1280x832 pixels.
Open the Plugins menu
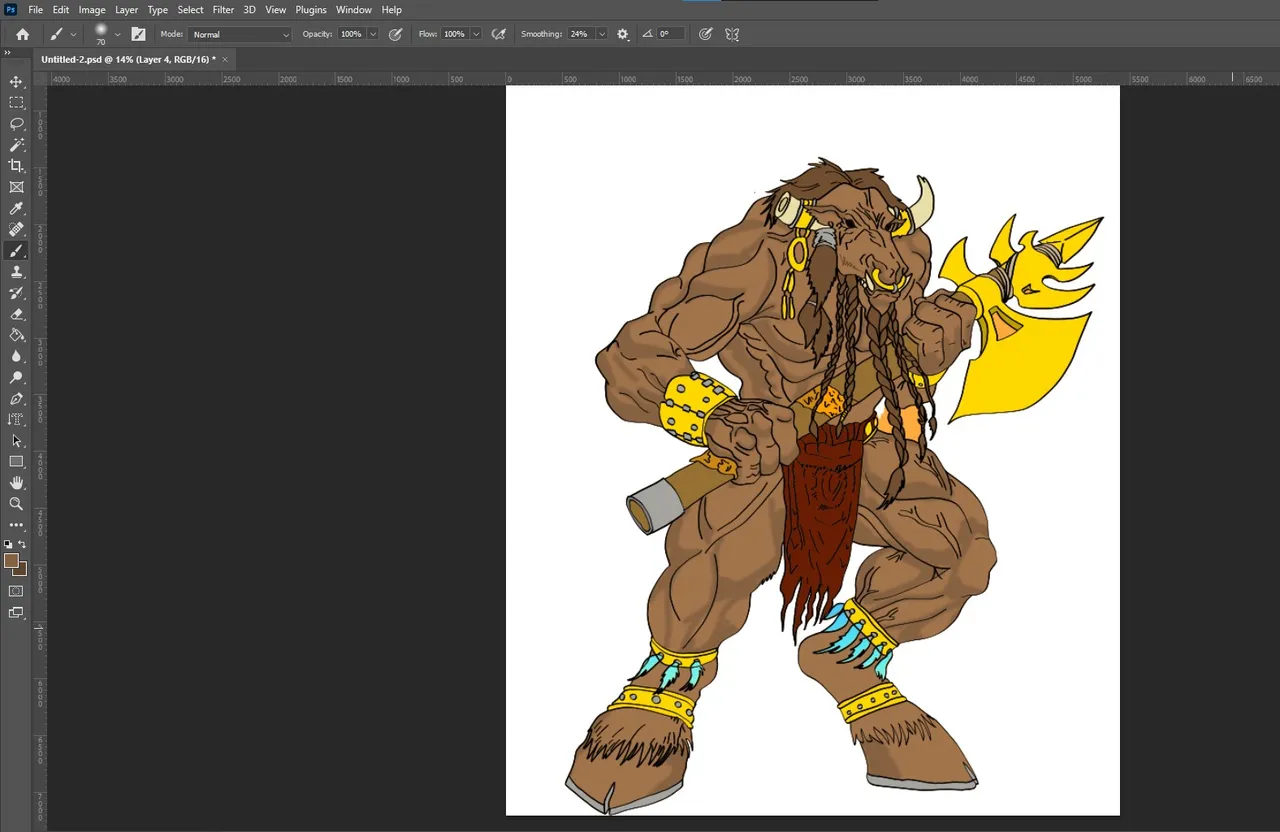(311, 10)
